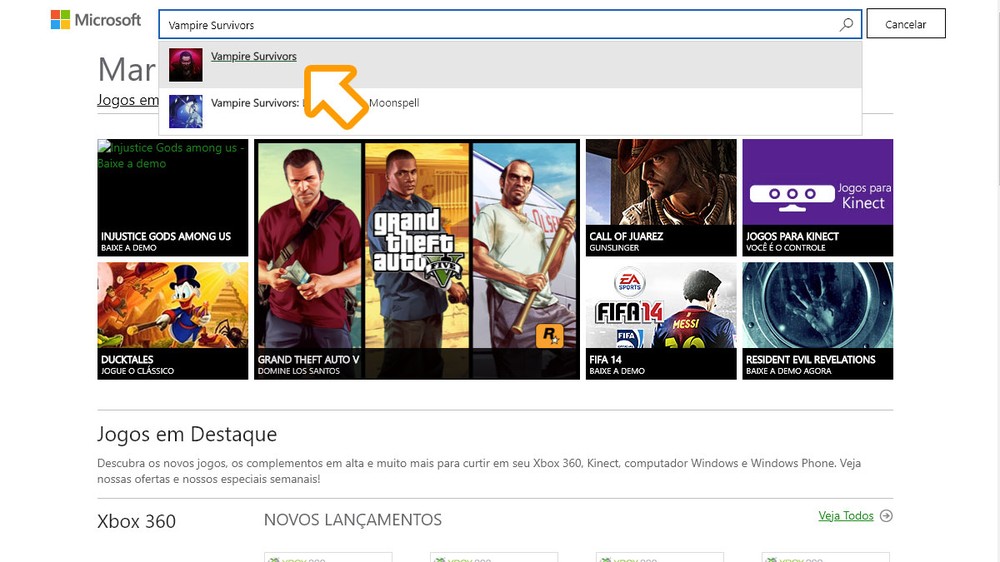Click the NOVOS LANÇAMENTOS heading
This screenshot has height=562, width=1000.
353,520
